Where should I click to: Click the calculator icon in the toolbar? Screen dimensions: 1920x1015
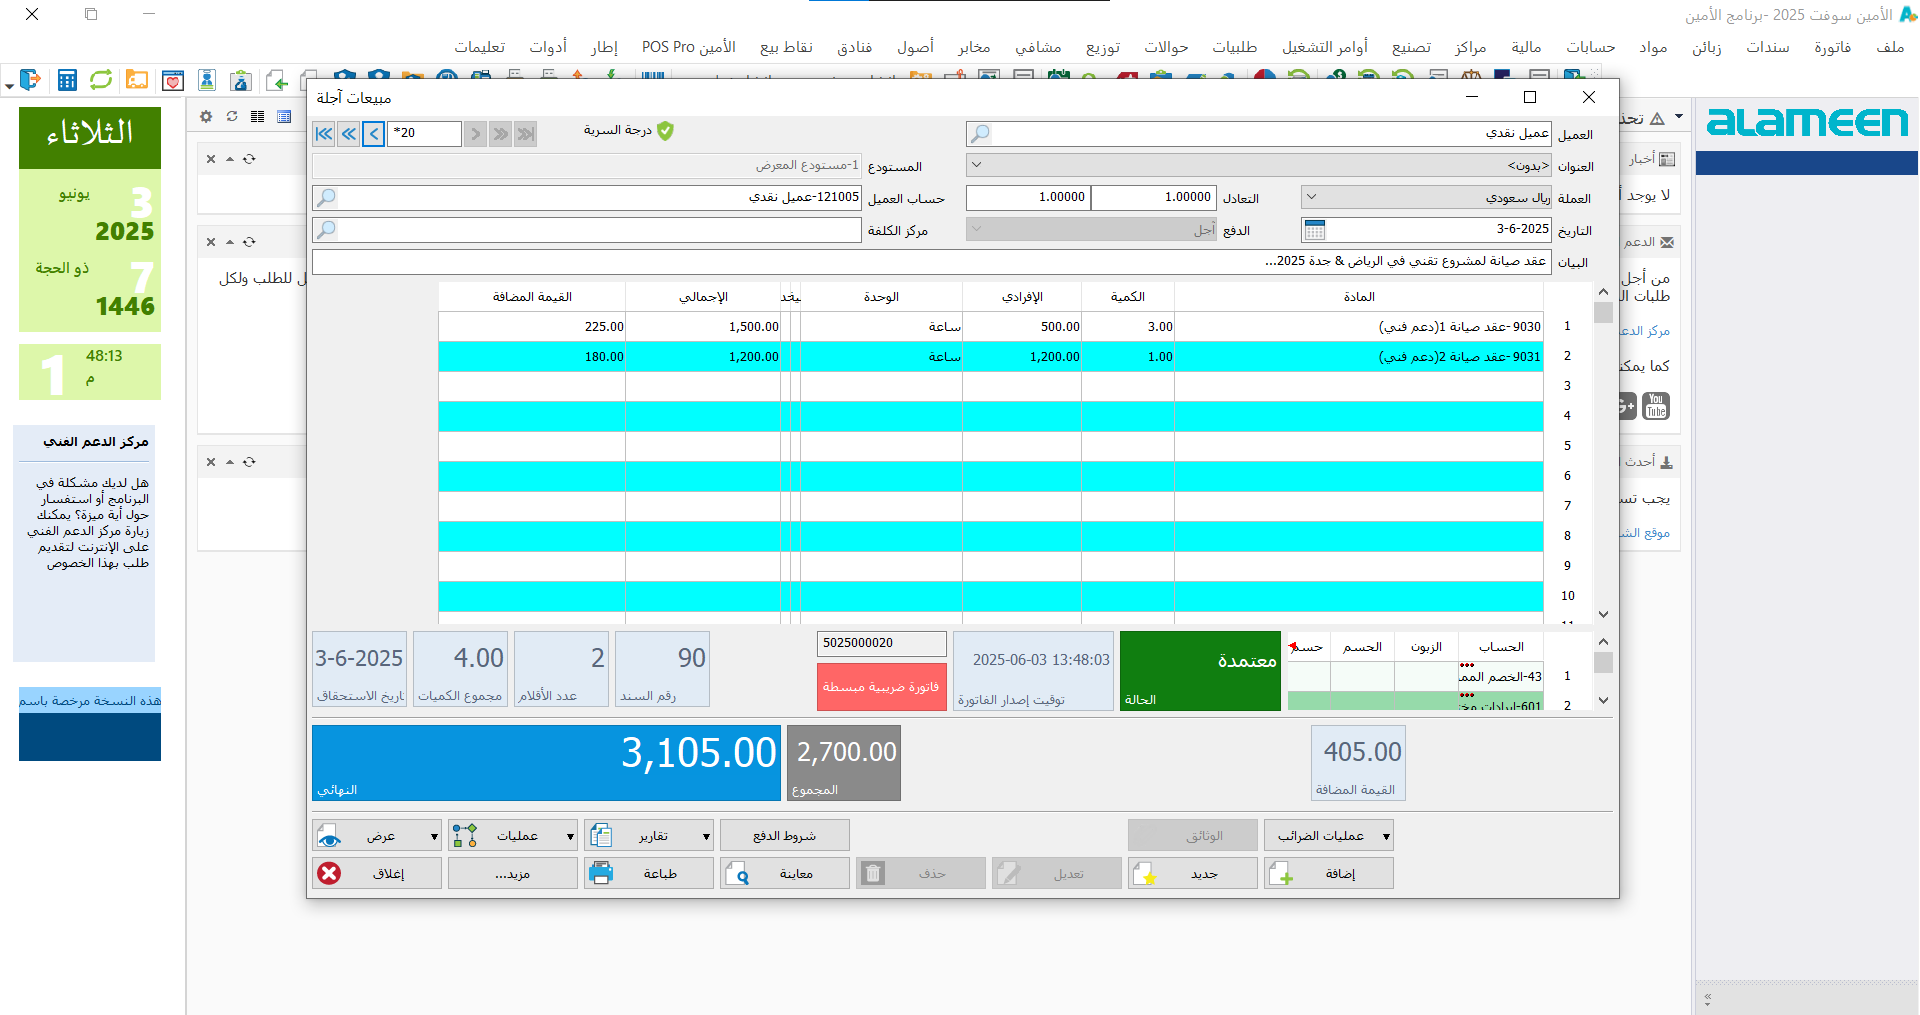pyautogui.click(x=67, y=80)
